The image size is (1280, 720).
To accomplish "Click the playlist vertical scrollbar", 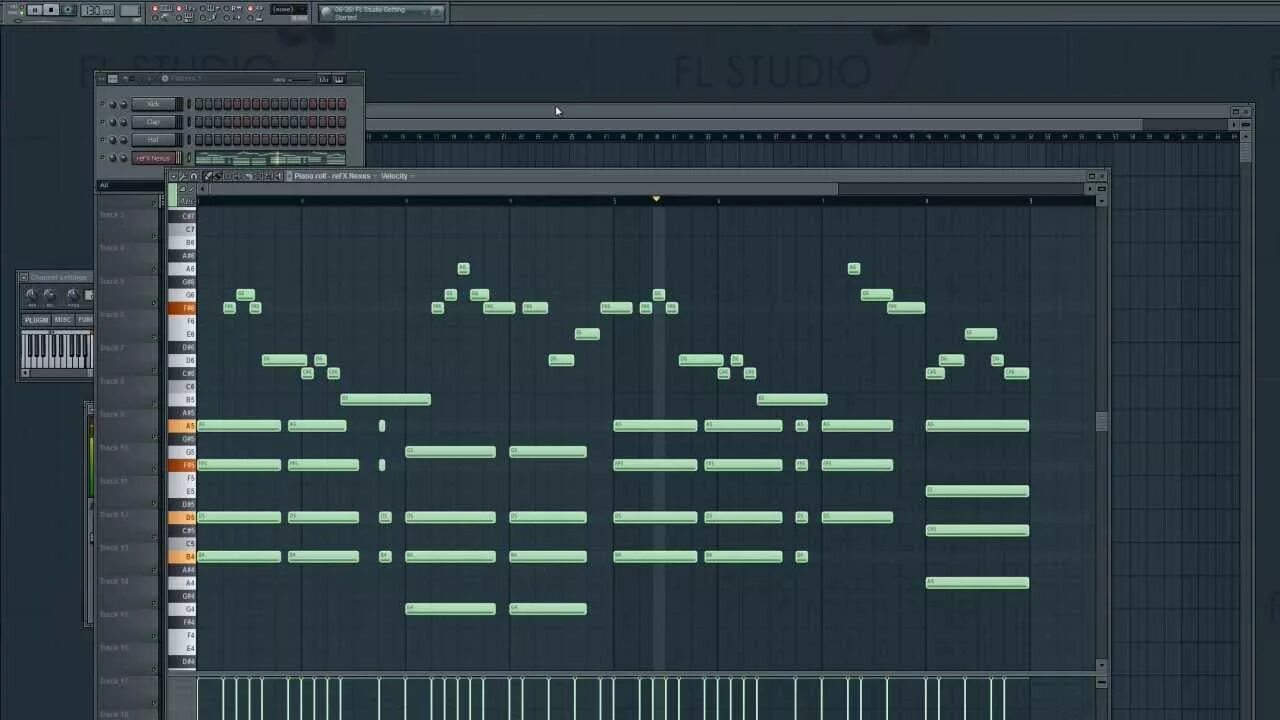I will click(x=1245, y=150).
